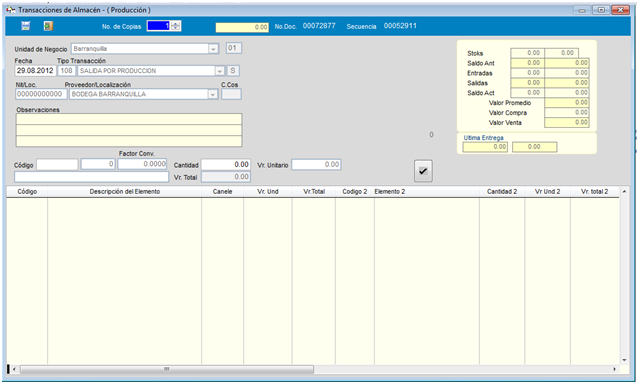Click the unit code field 01
The height and width of the screenshot is (384, 639).
click(234, 48)
